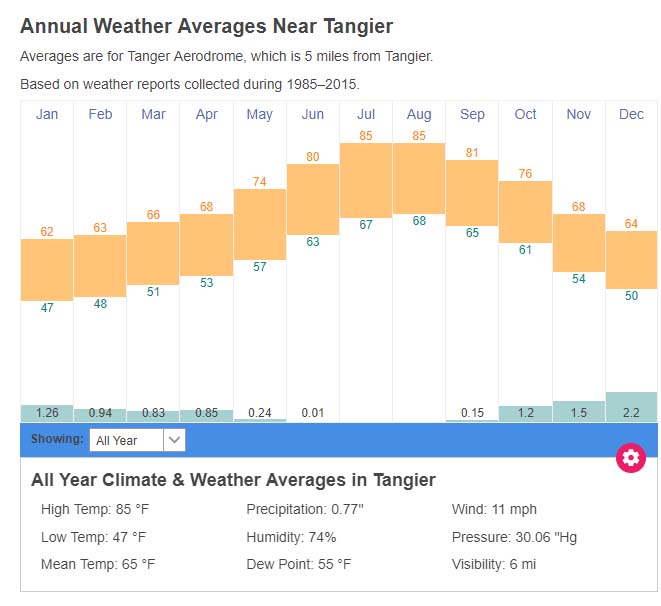Click January's precipitation bar showing 1.26
The width and height of the screenshot is (661, 606).
[47, 413]
